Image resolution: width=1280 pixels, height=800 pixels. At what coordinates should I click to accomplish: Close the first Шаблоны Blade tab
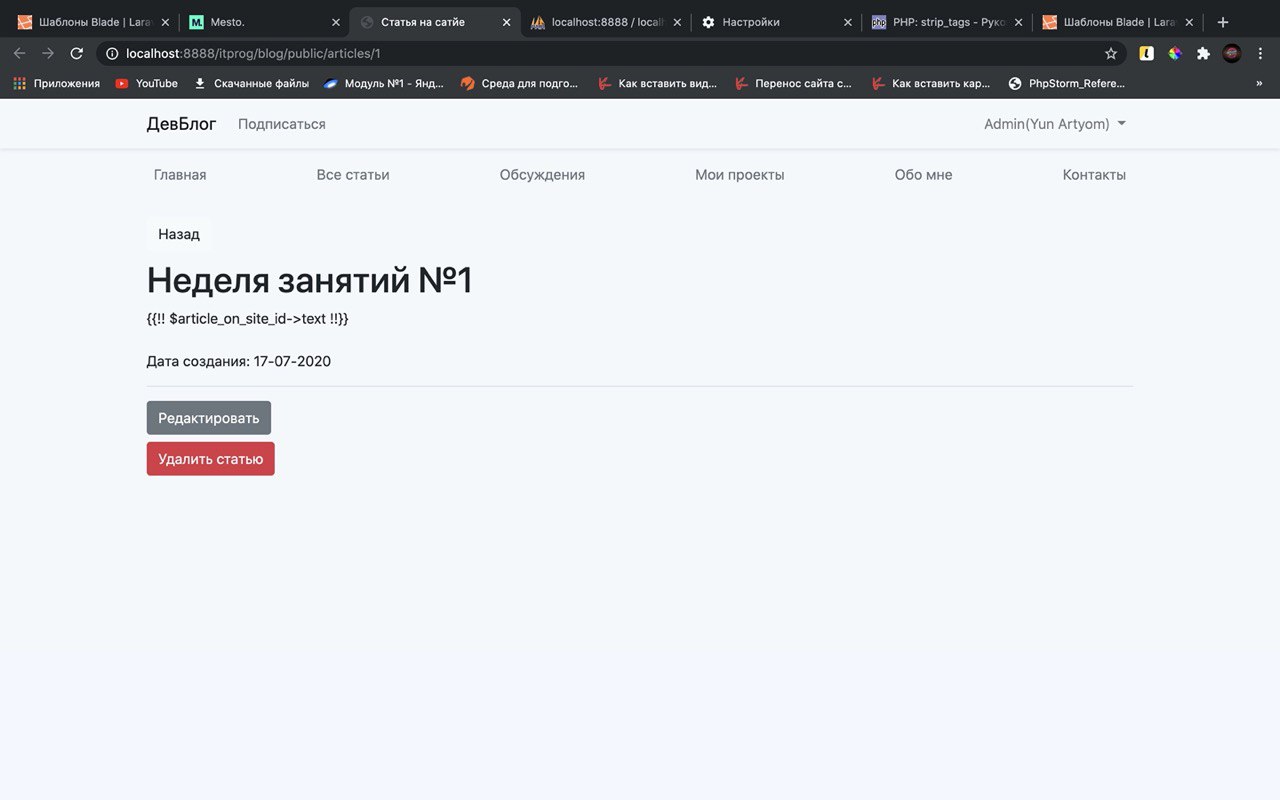165,22
